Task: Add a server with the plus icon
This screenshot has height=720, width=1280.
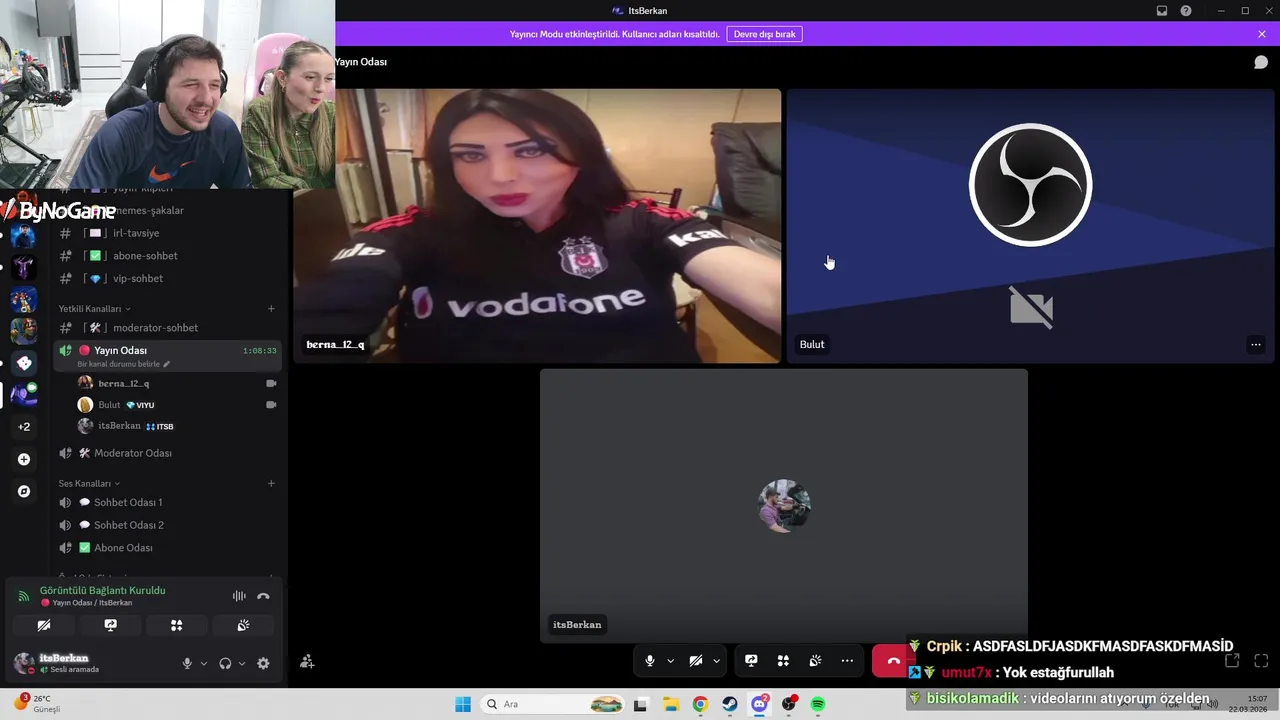Action: point(24,459)
